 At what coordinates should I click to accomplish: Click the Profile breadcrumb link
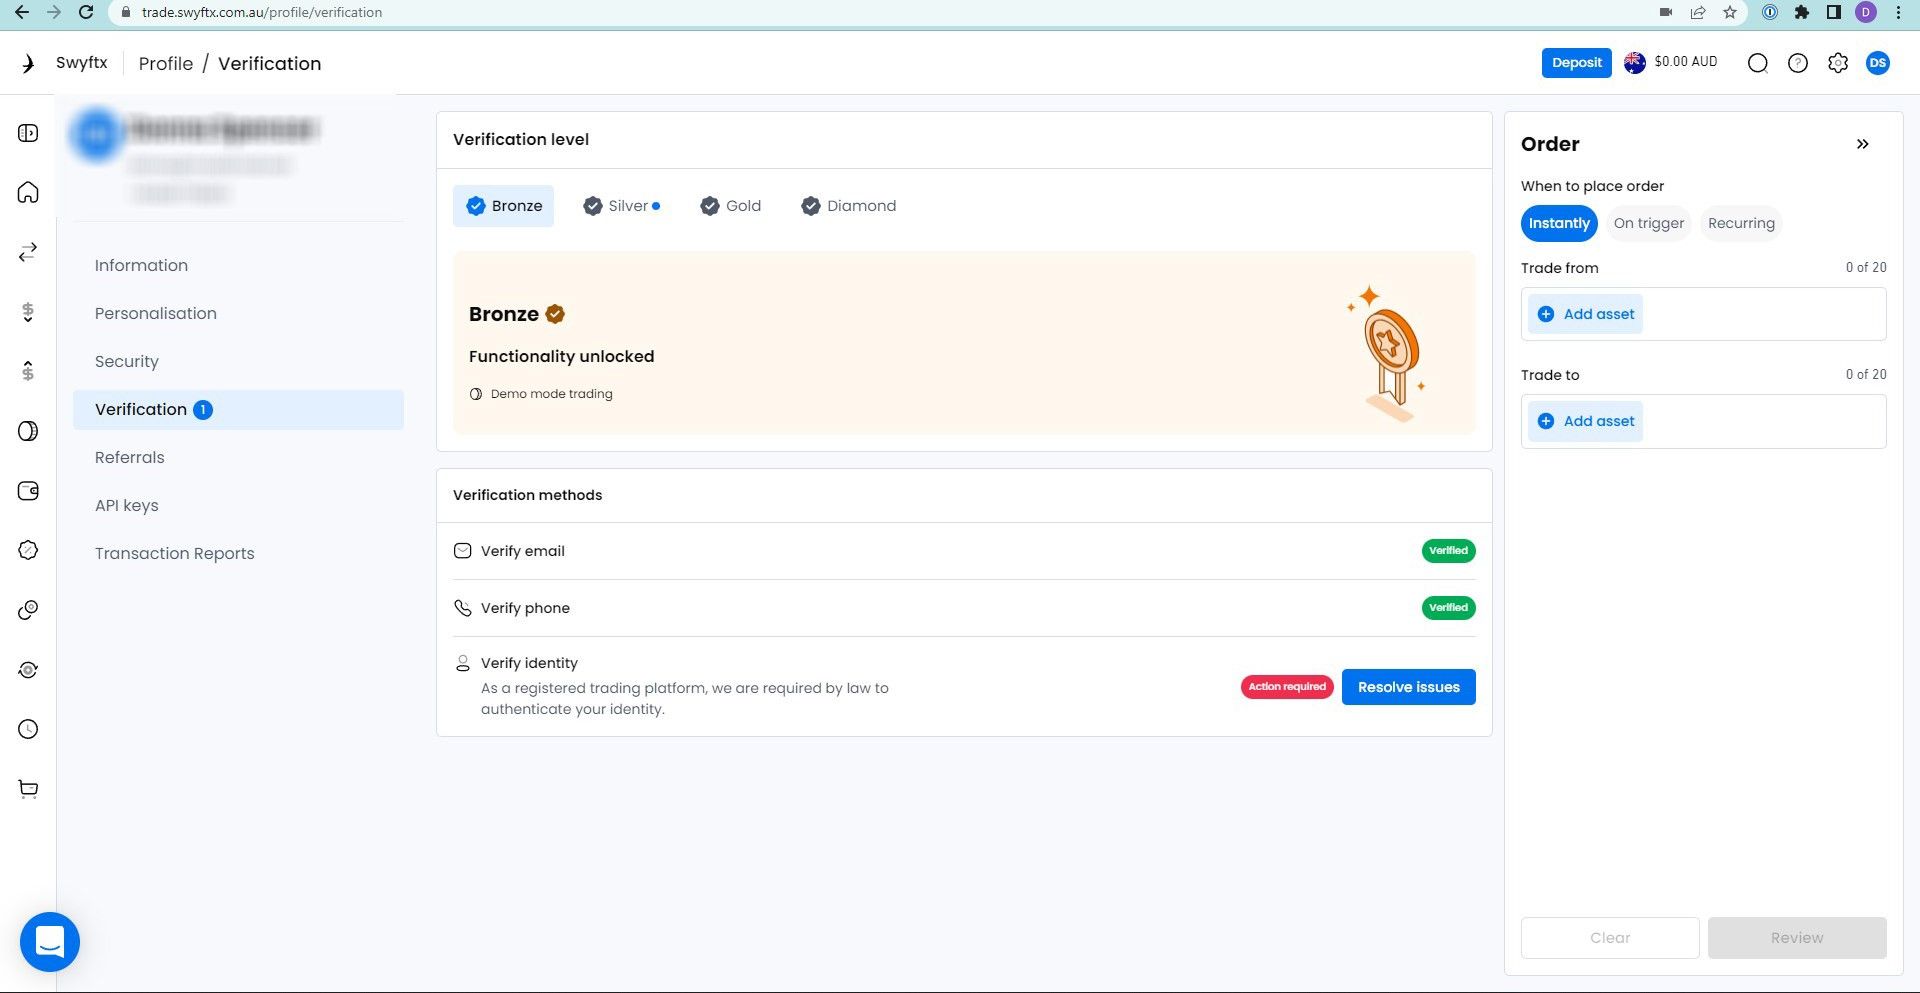(166, 64)
